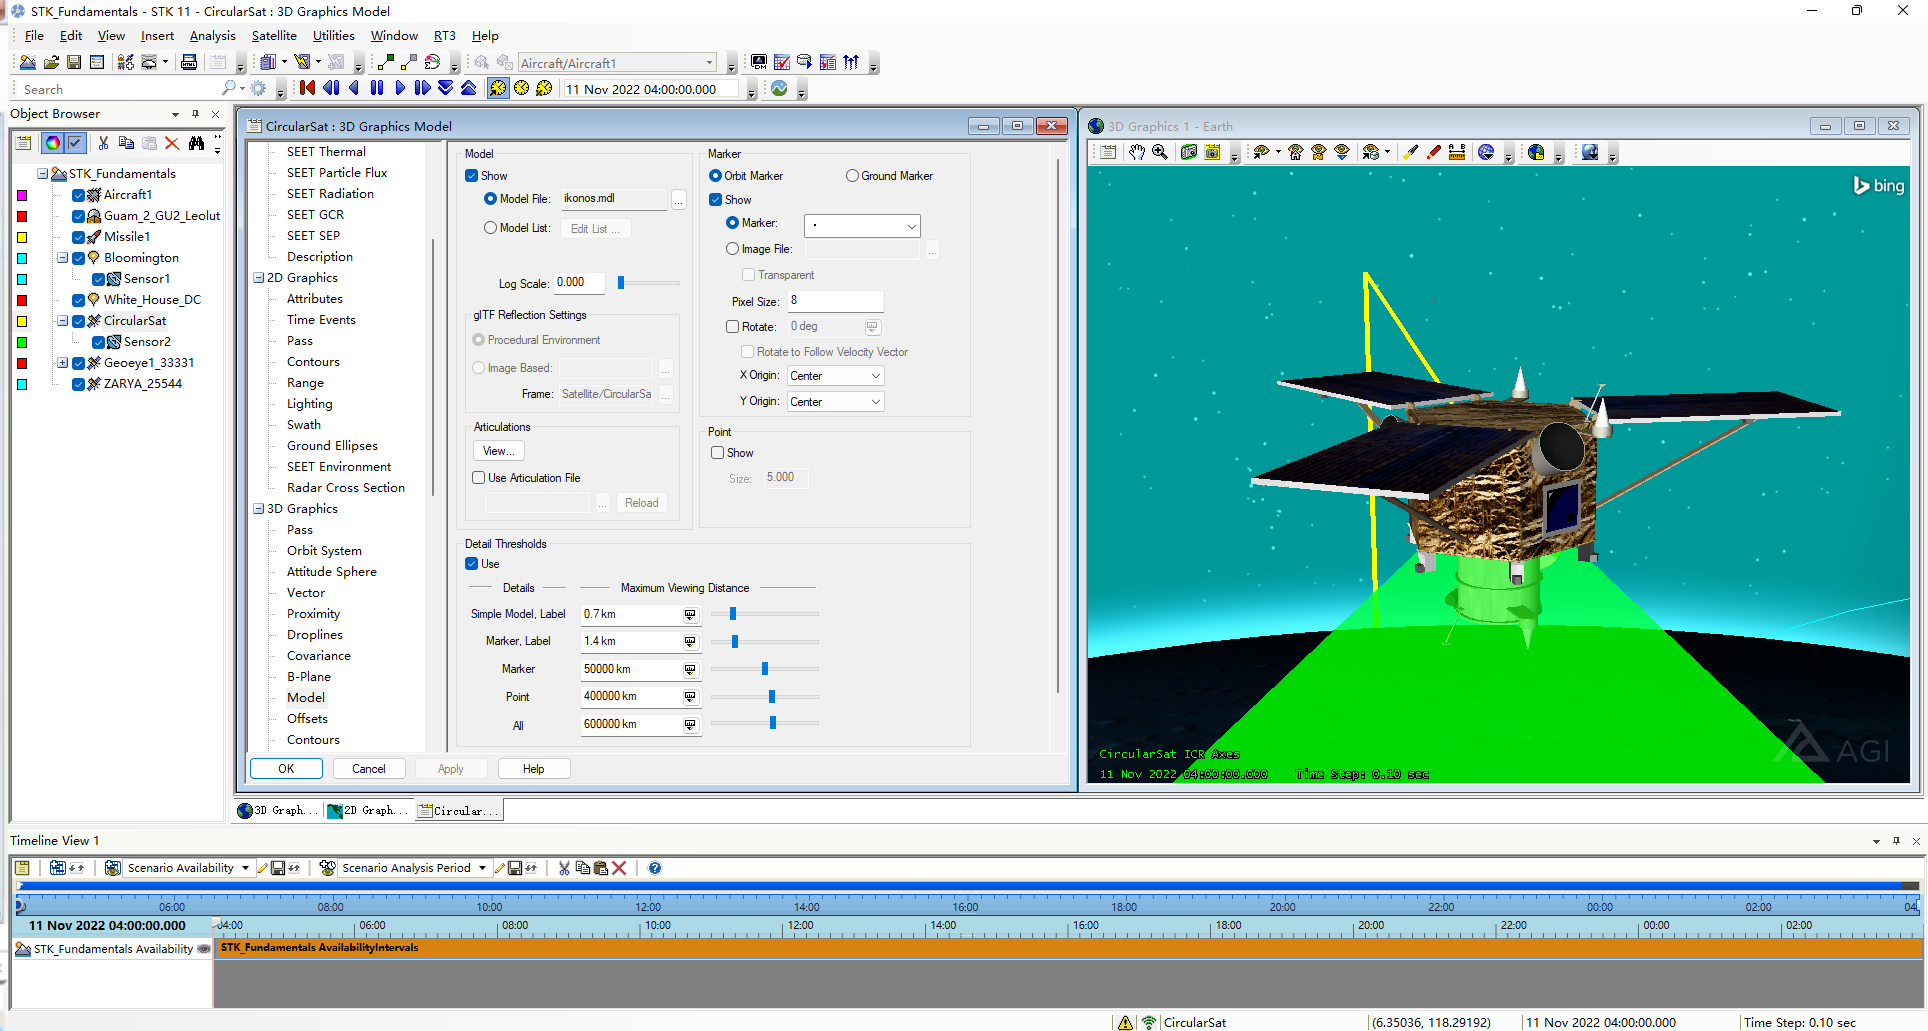This screenshot has width=1928, height=1031.
Task: Click the Reset animation icon
Action: [x=307, y=88]
